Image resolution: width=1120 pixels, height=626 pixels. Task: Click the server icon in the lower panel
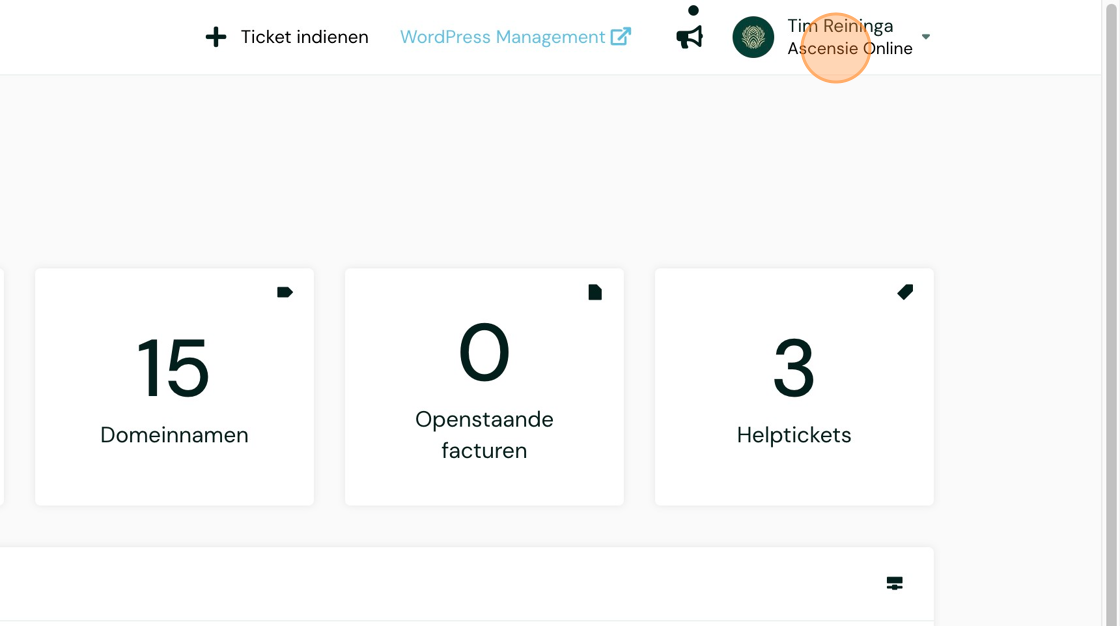[x=894, y=583]
